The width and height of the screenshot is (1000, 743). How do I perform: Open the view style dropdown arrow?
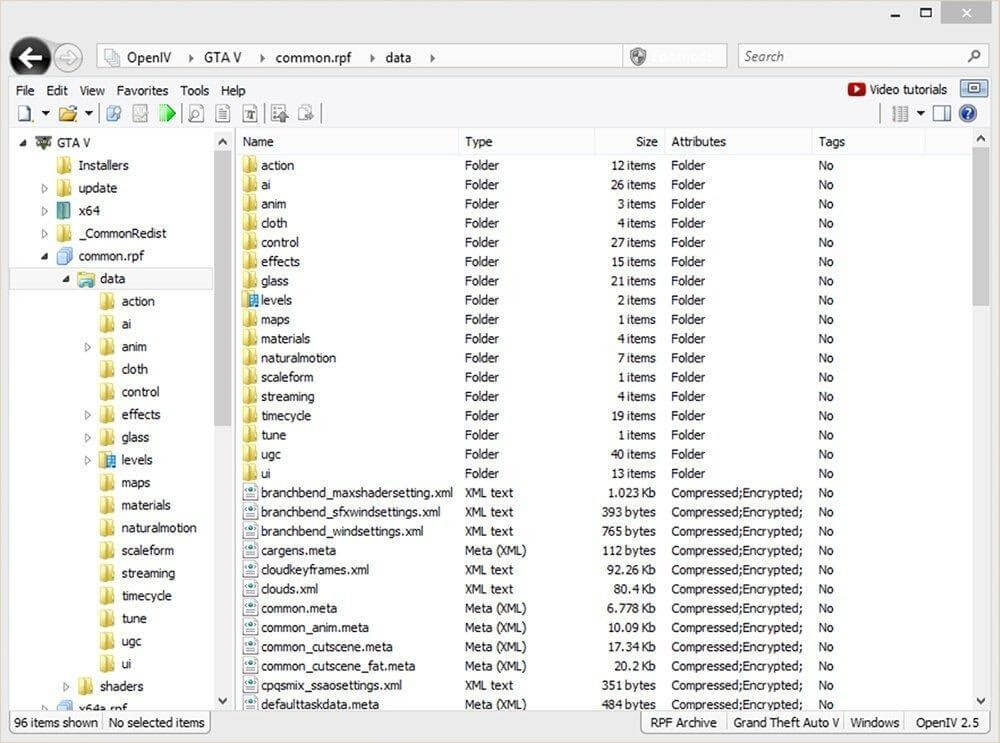pyautogui.click(x=920, y=114)
